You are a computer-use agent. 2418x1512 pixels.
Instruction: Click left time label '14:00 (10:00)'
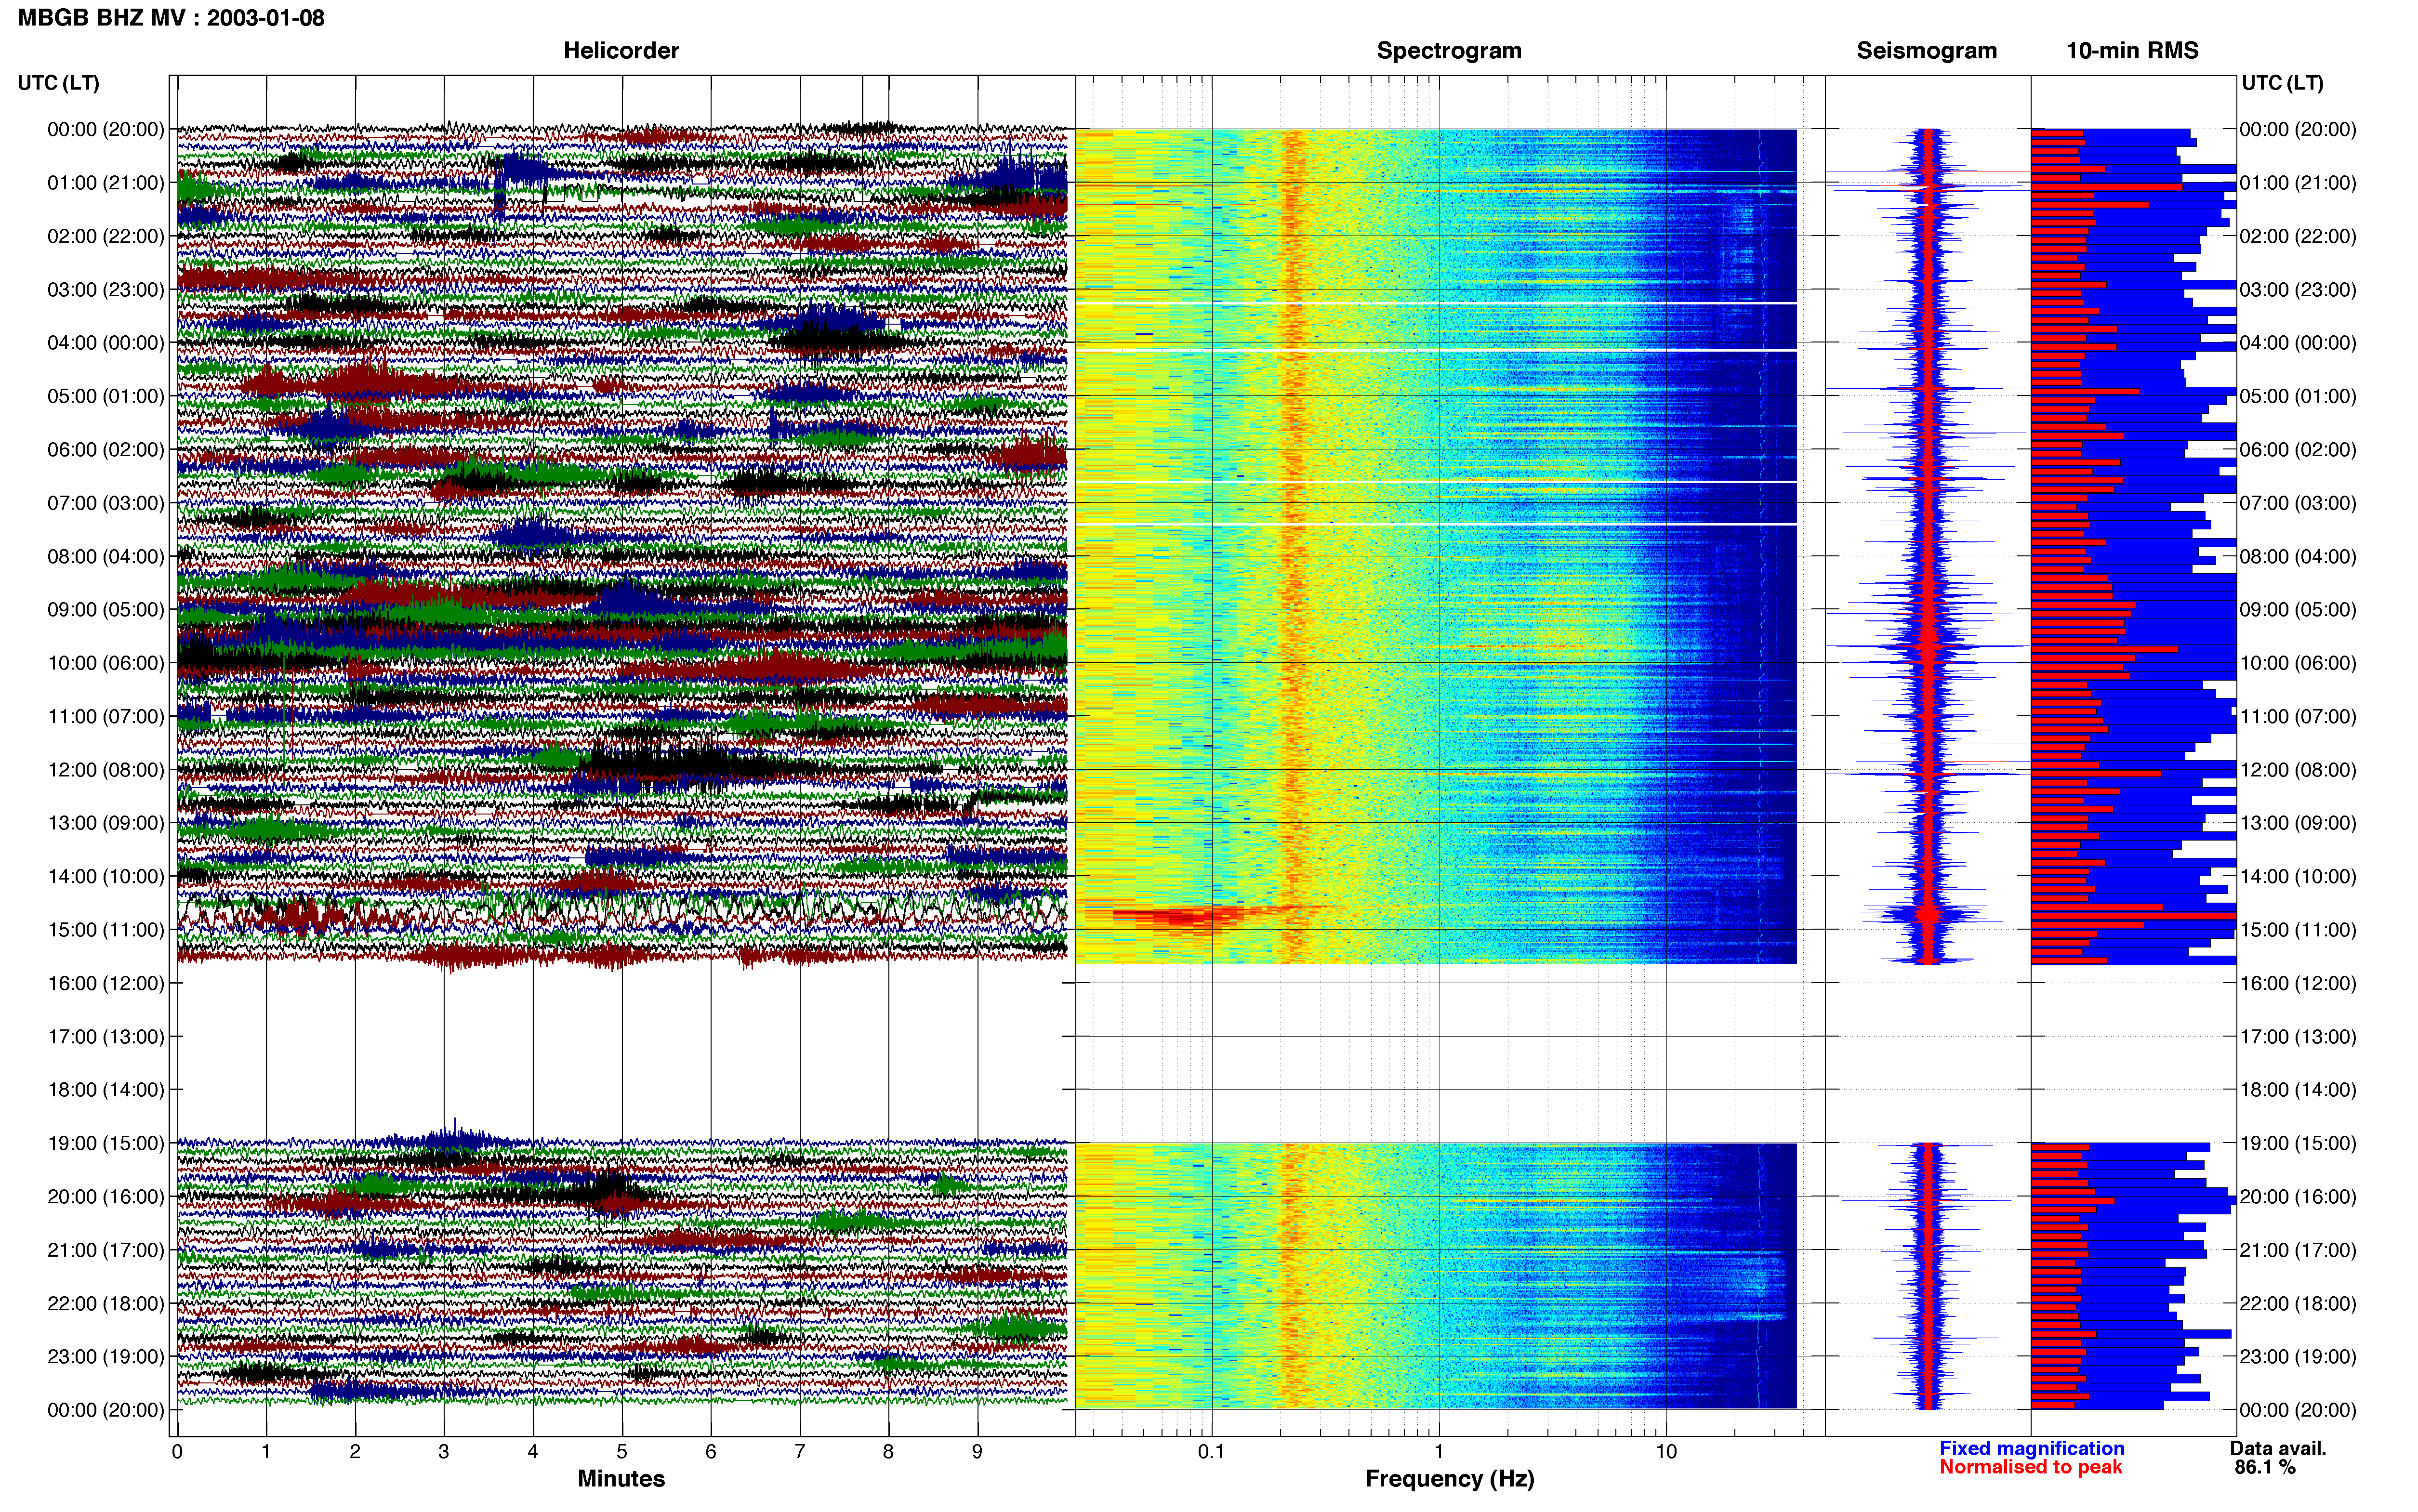pos(106,876)
